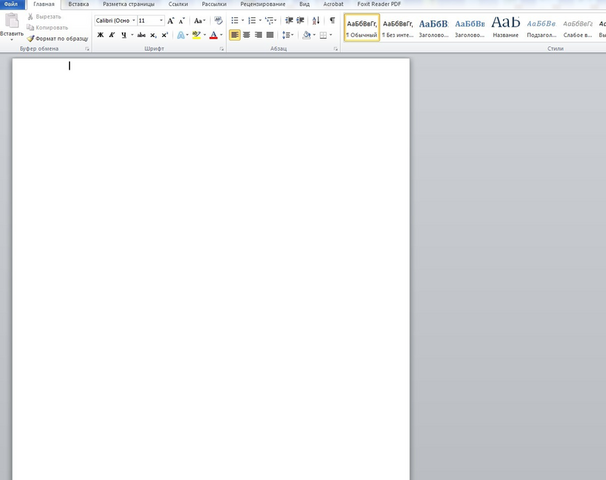Click the Numbering list icon

tap(252, 20)
